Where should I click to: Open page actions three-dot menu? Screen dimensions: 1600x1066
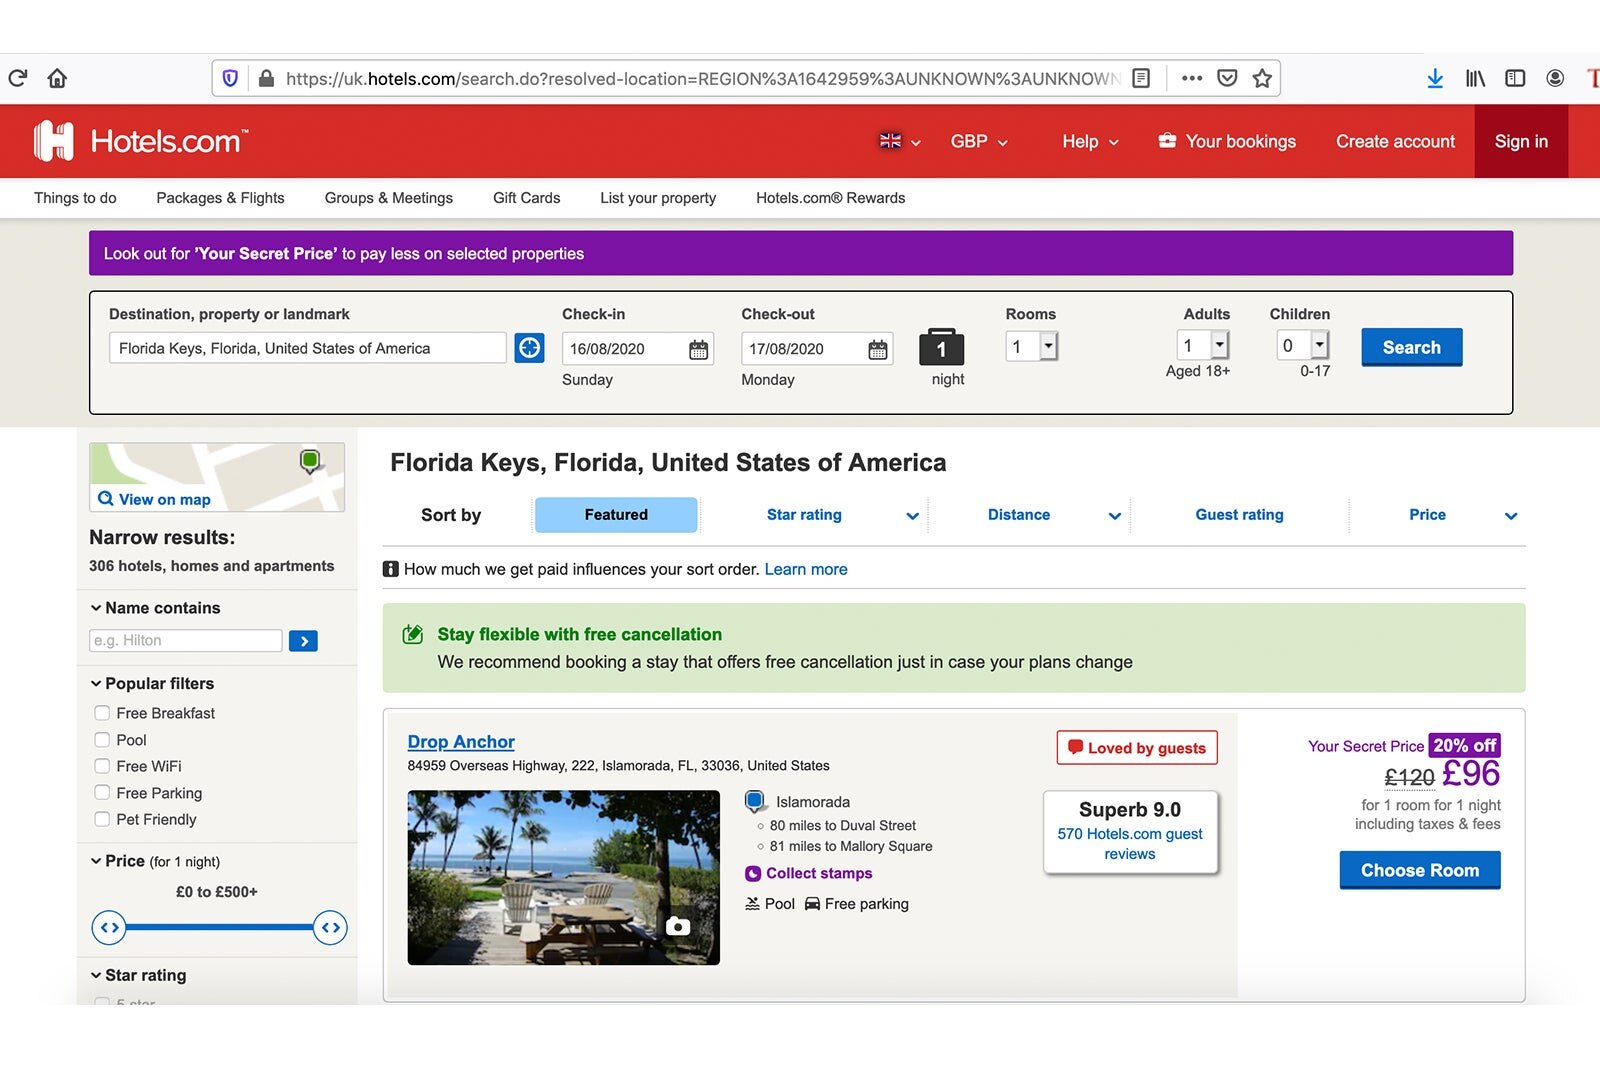click(x=1192, y=78)
